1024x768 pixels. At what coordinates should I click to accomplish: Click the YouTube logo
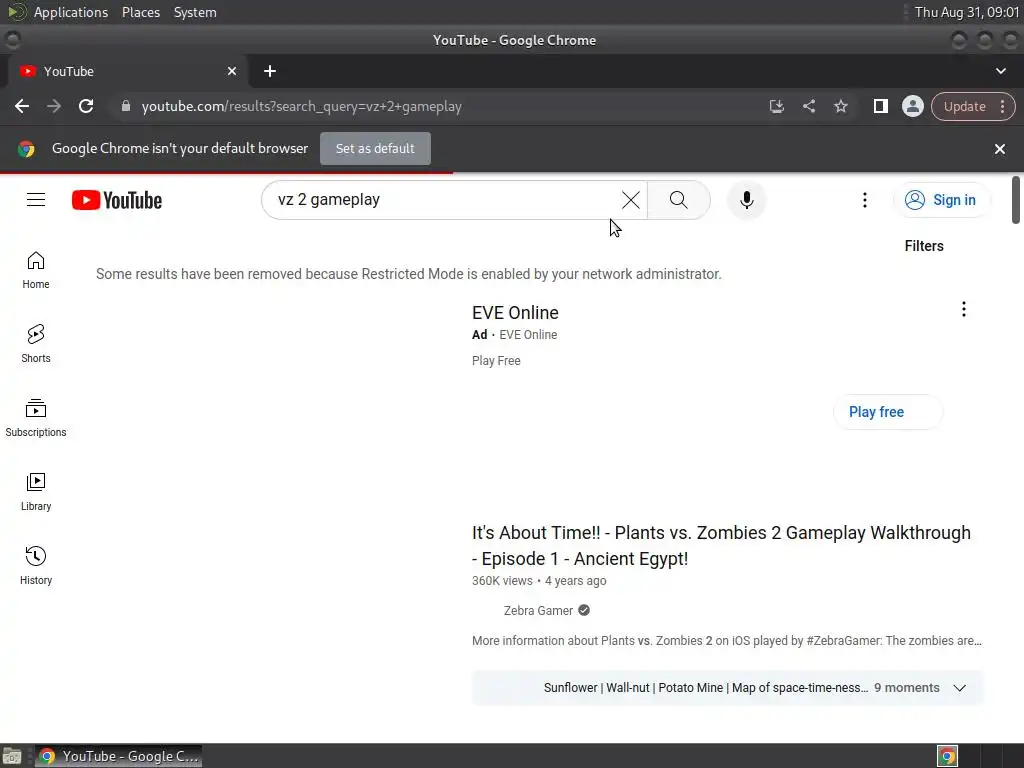coord(117,200)
